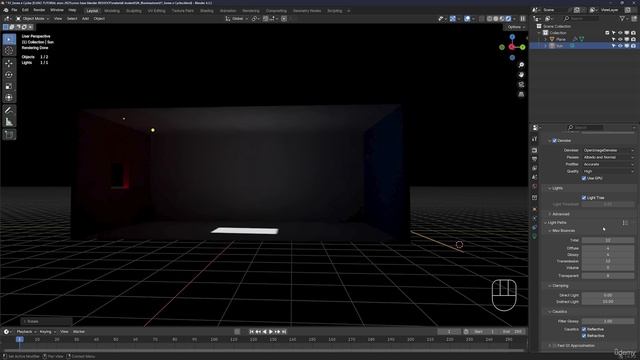Open the File menu

[x=14, y=10]
